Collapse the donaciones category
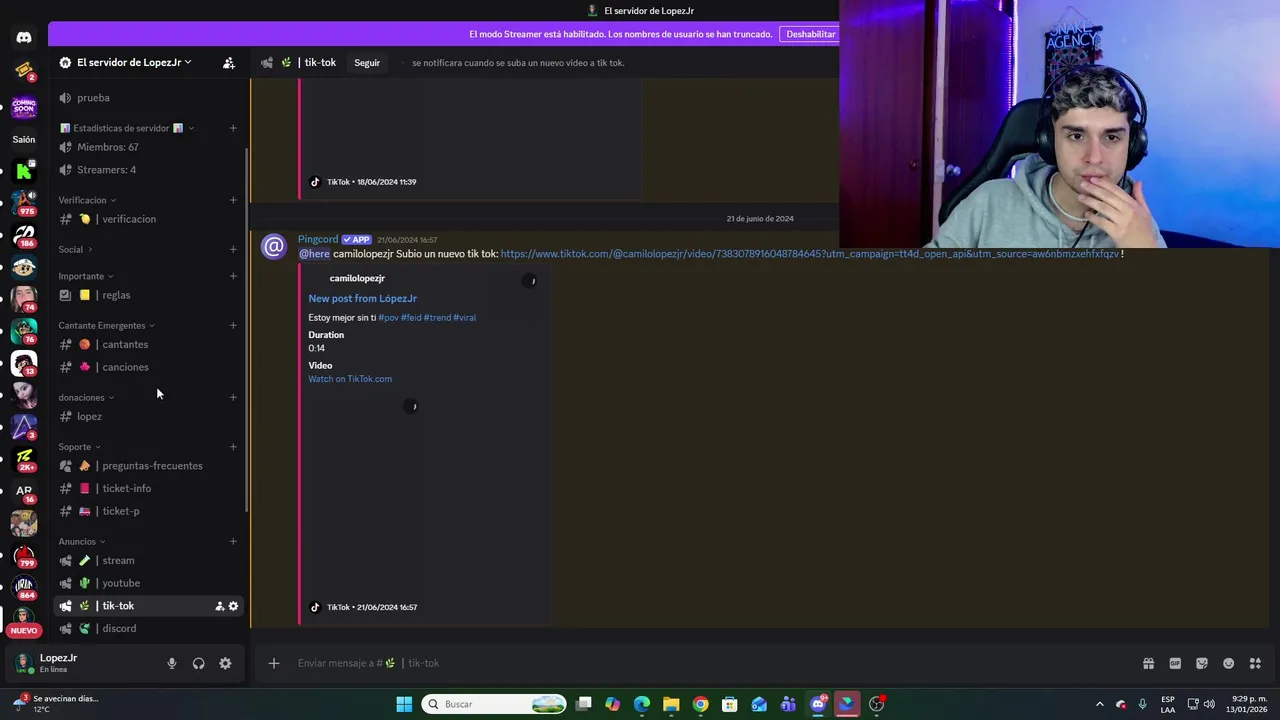1280x720 pixels. (x=86, y=397)
